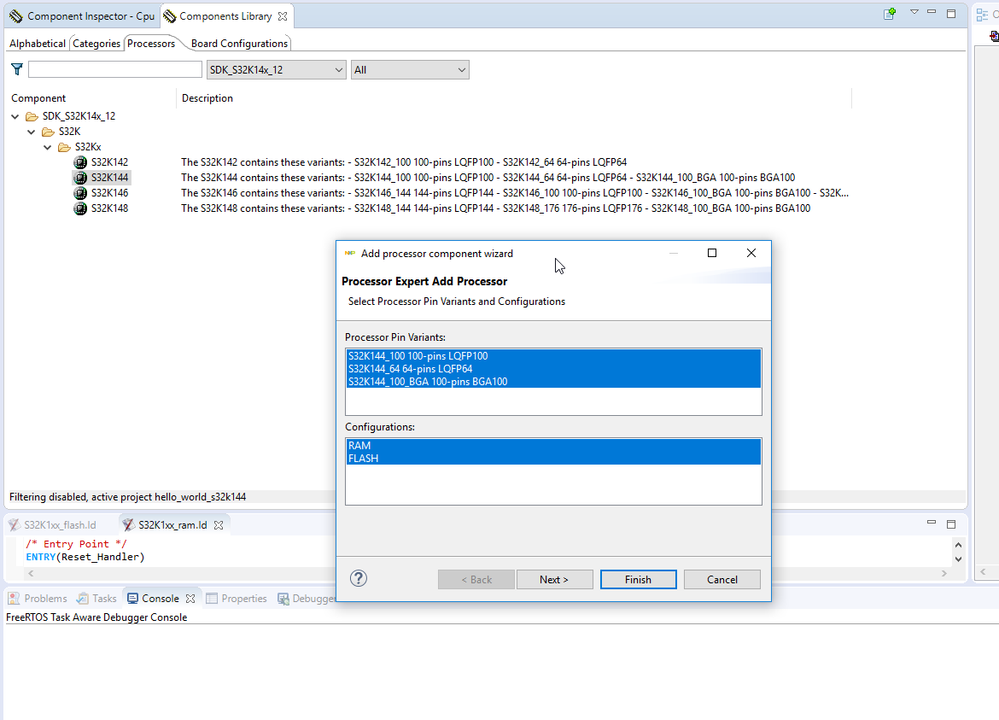Screen dimensions: 999x720
Task: Switch to the Tasks view tab
Action: pyautogui.click(x=97, y=598)
